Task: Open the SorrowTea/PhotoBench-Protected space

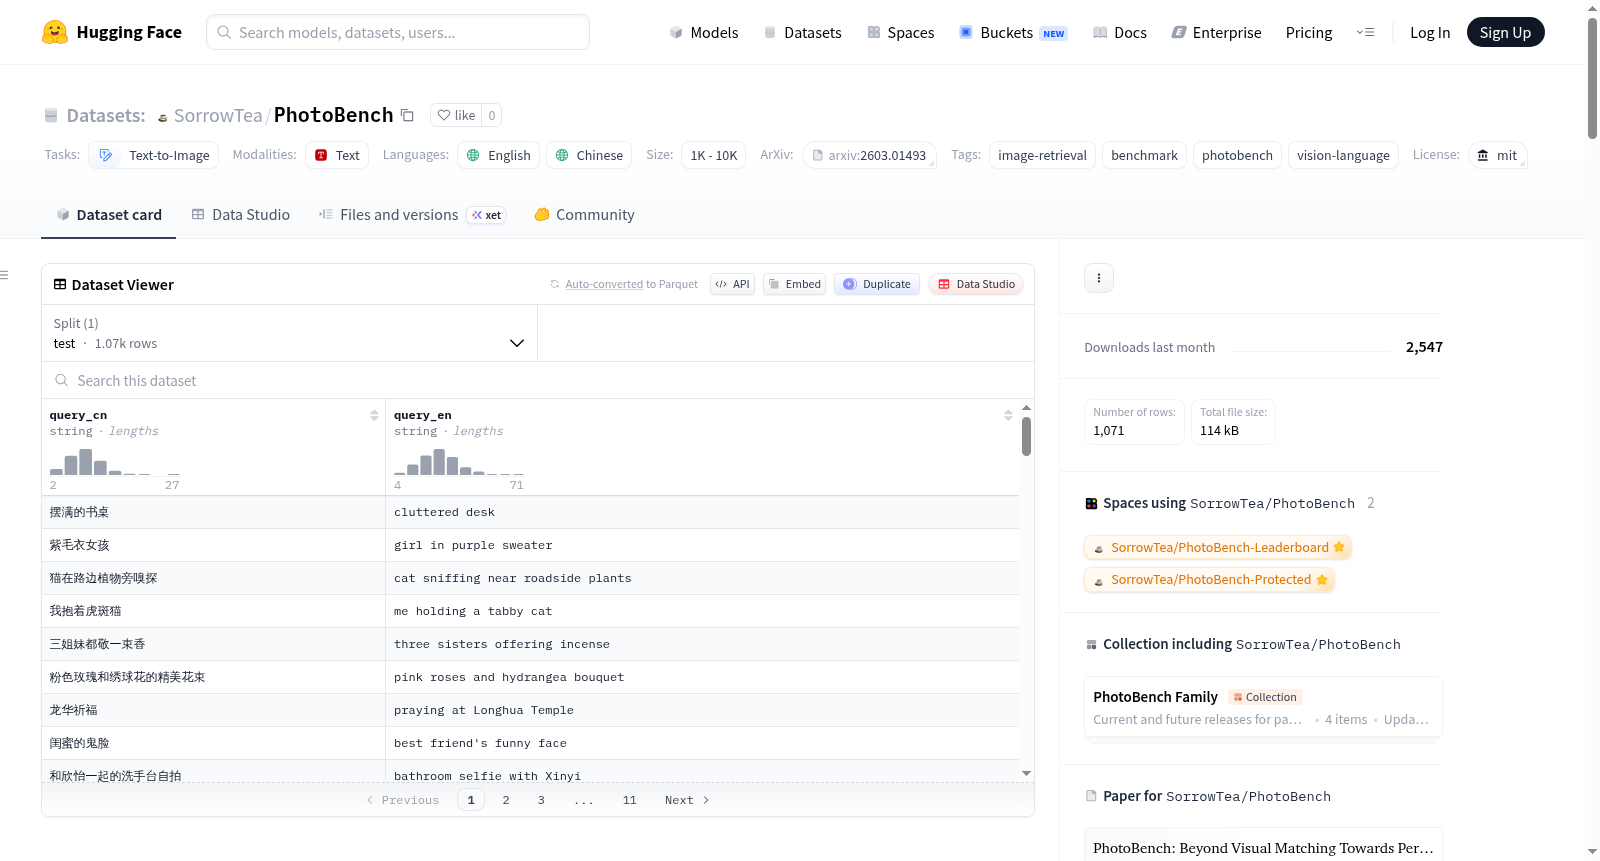Action: pos(1209,580)
